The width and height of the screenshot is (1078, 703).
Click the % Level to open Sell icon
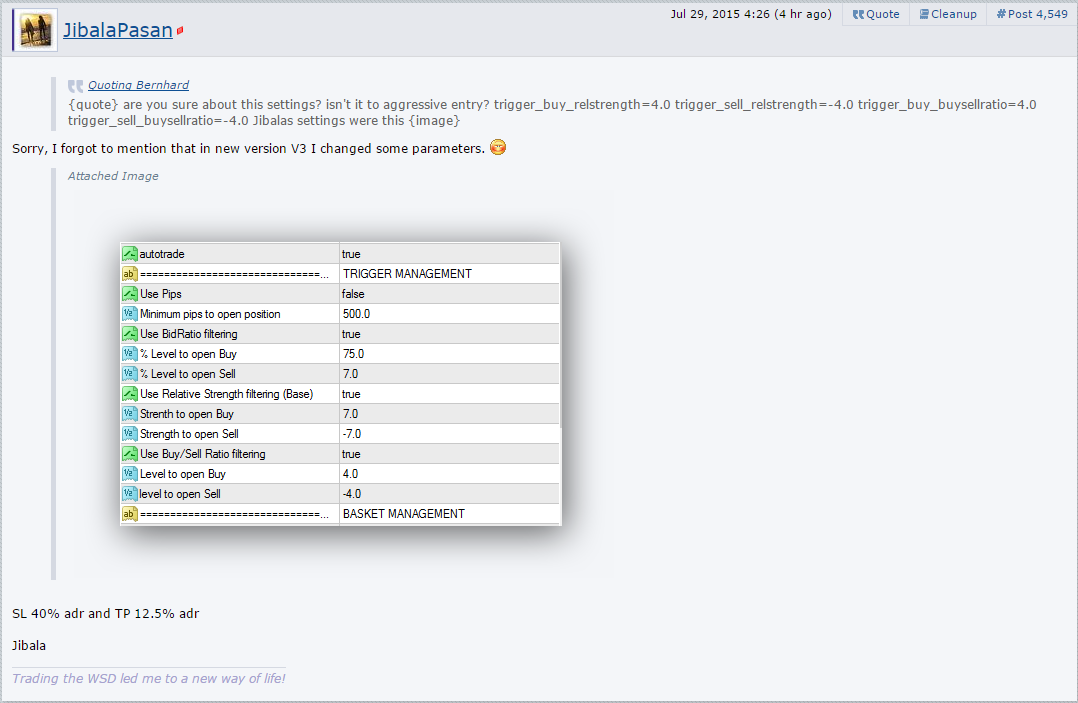point(130,373)
